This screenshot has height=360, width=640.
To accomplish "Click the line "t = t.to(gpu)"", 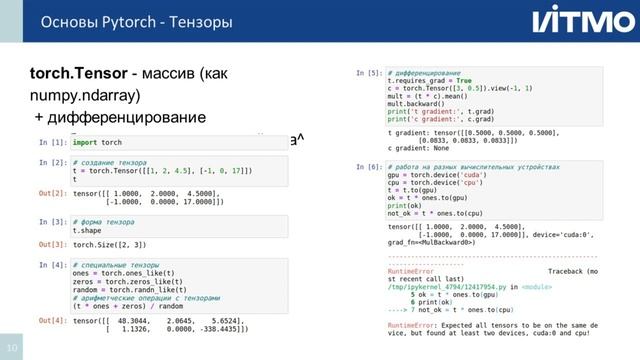I will [x=412, y=190].
